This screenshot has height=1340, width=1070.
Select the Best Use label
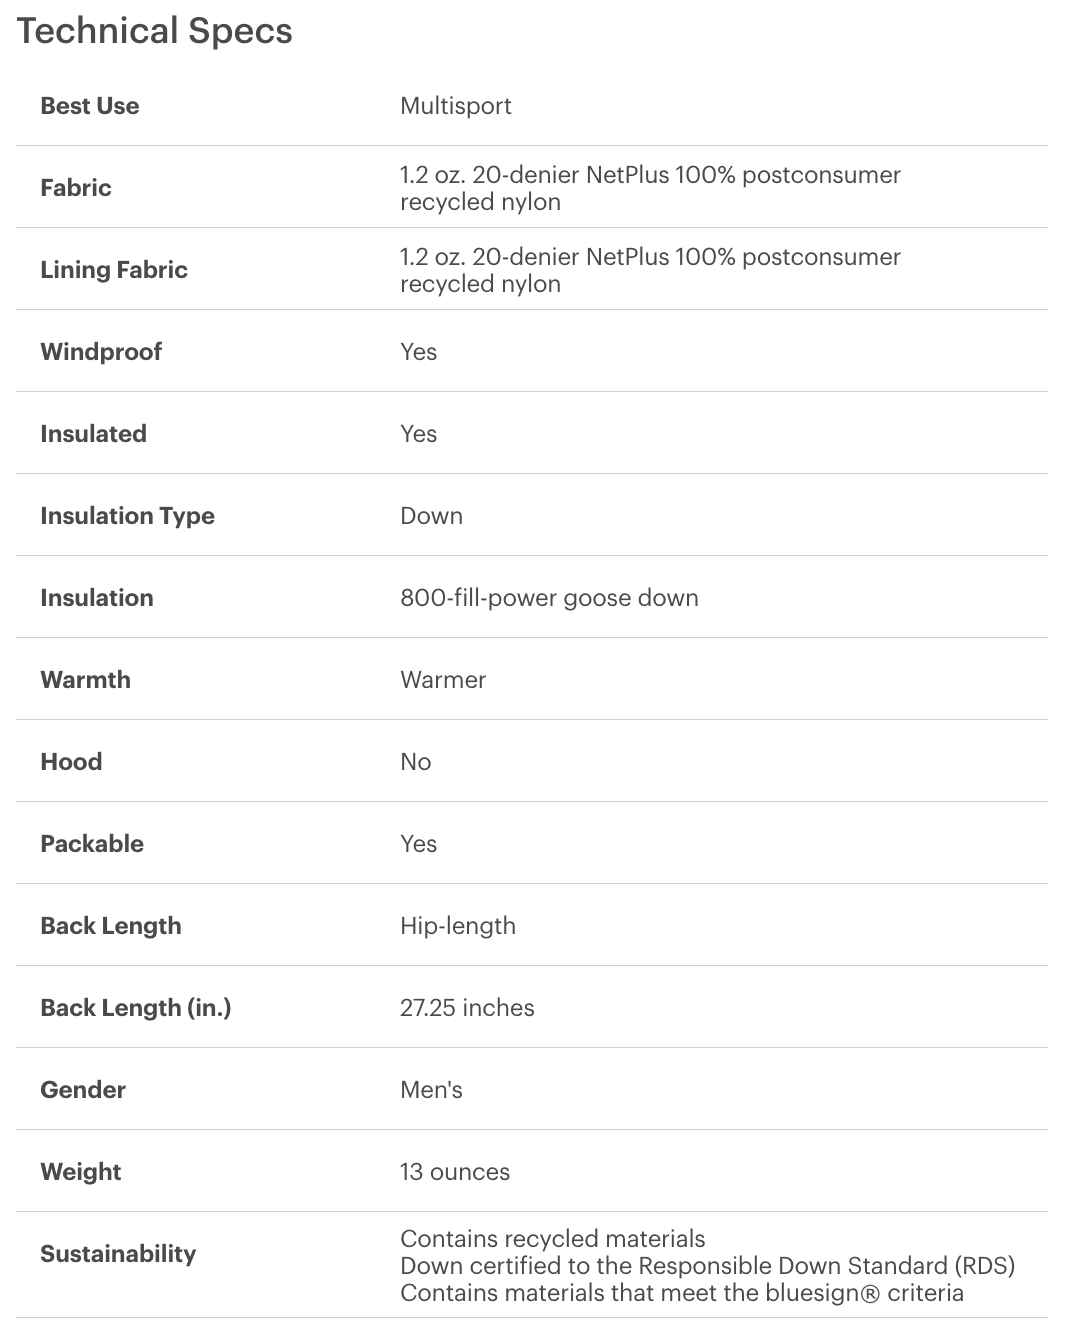pos(90,106)
